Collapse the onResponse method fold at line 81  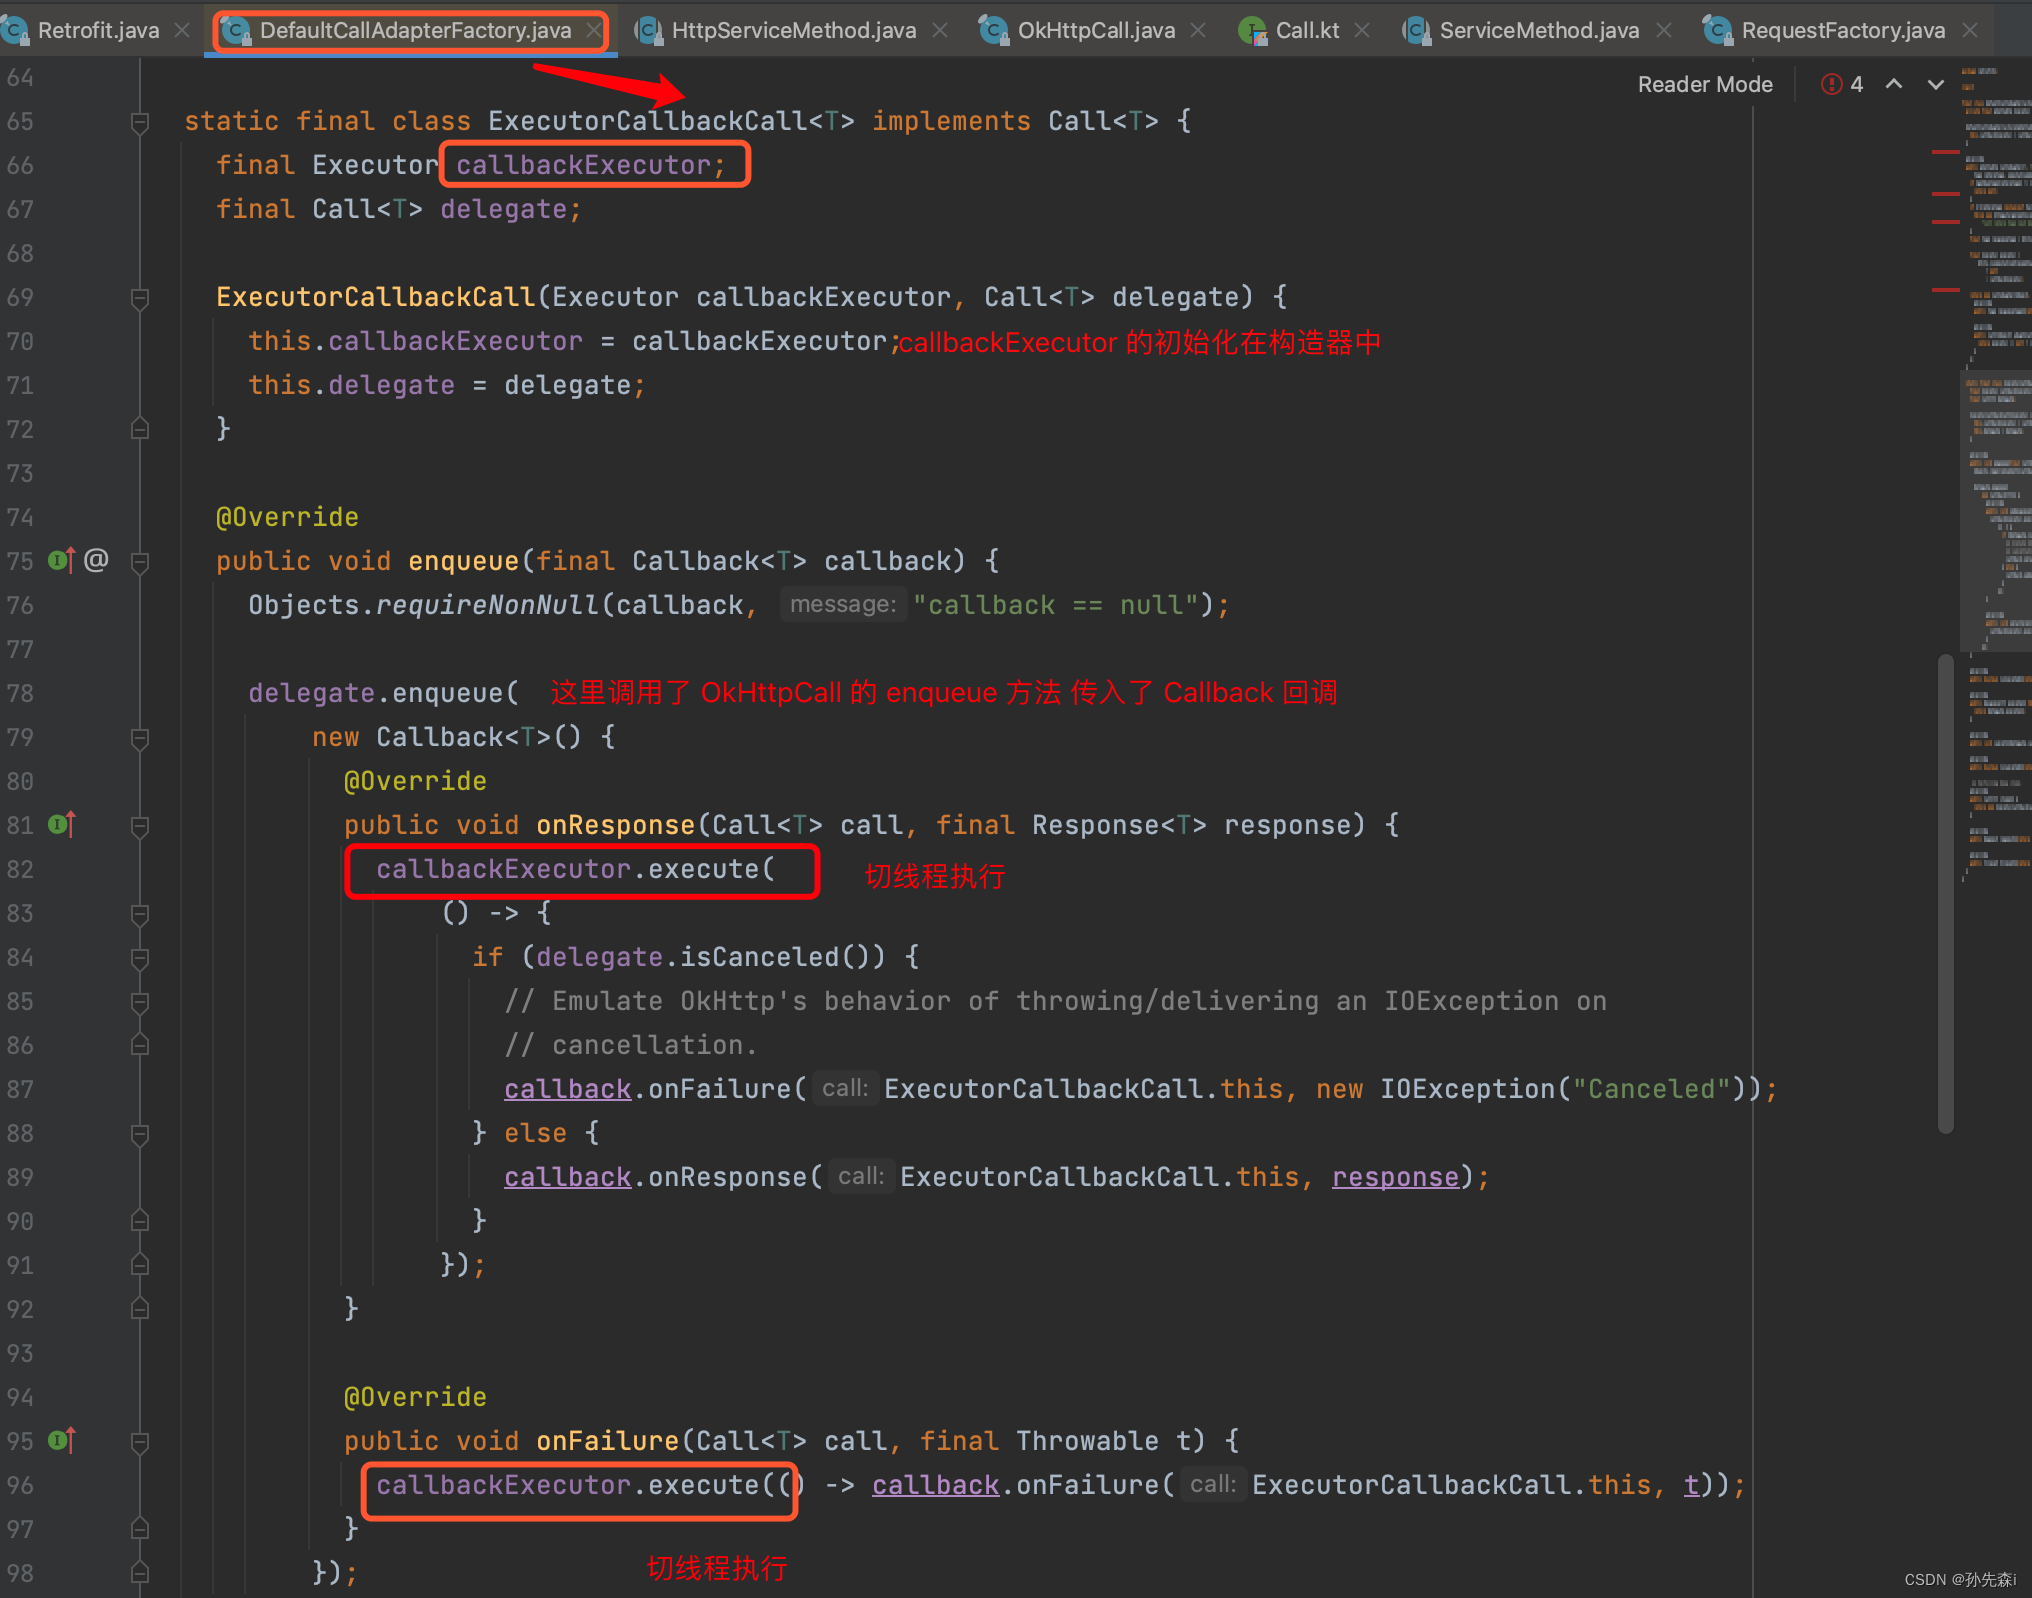140,826
